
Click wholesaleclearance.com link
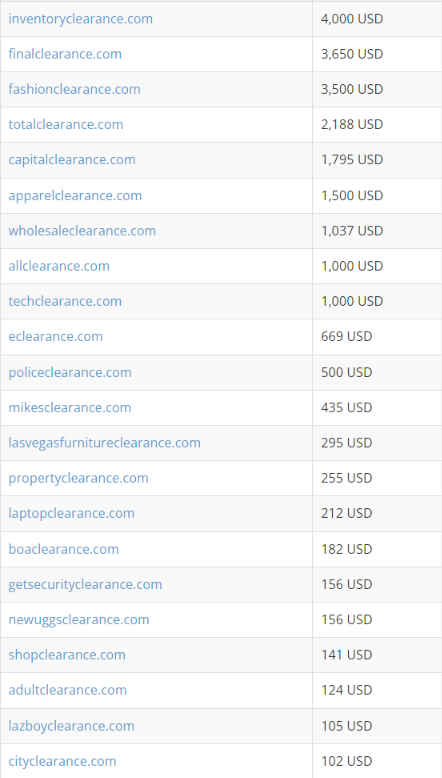[x=82, y=231]
